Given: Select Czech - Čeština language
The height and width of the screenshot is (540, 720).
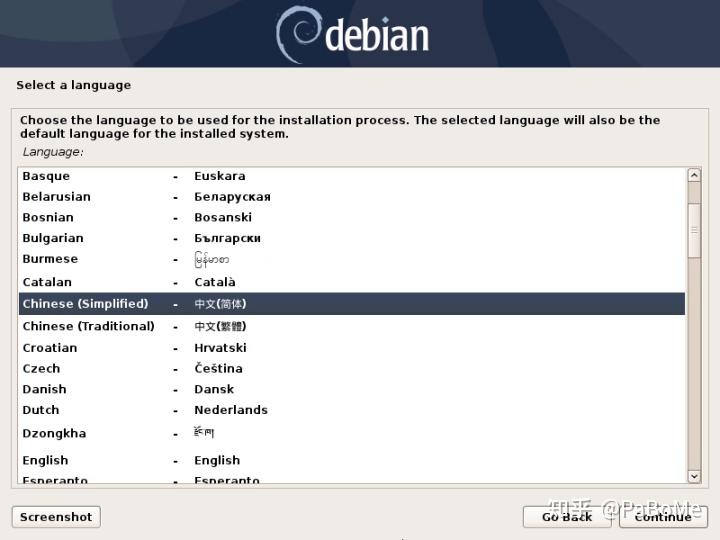Looking at the screenshot, I should 352,369.
